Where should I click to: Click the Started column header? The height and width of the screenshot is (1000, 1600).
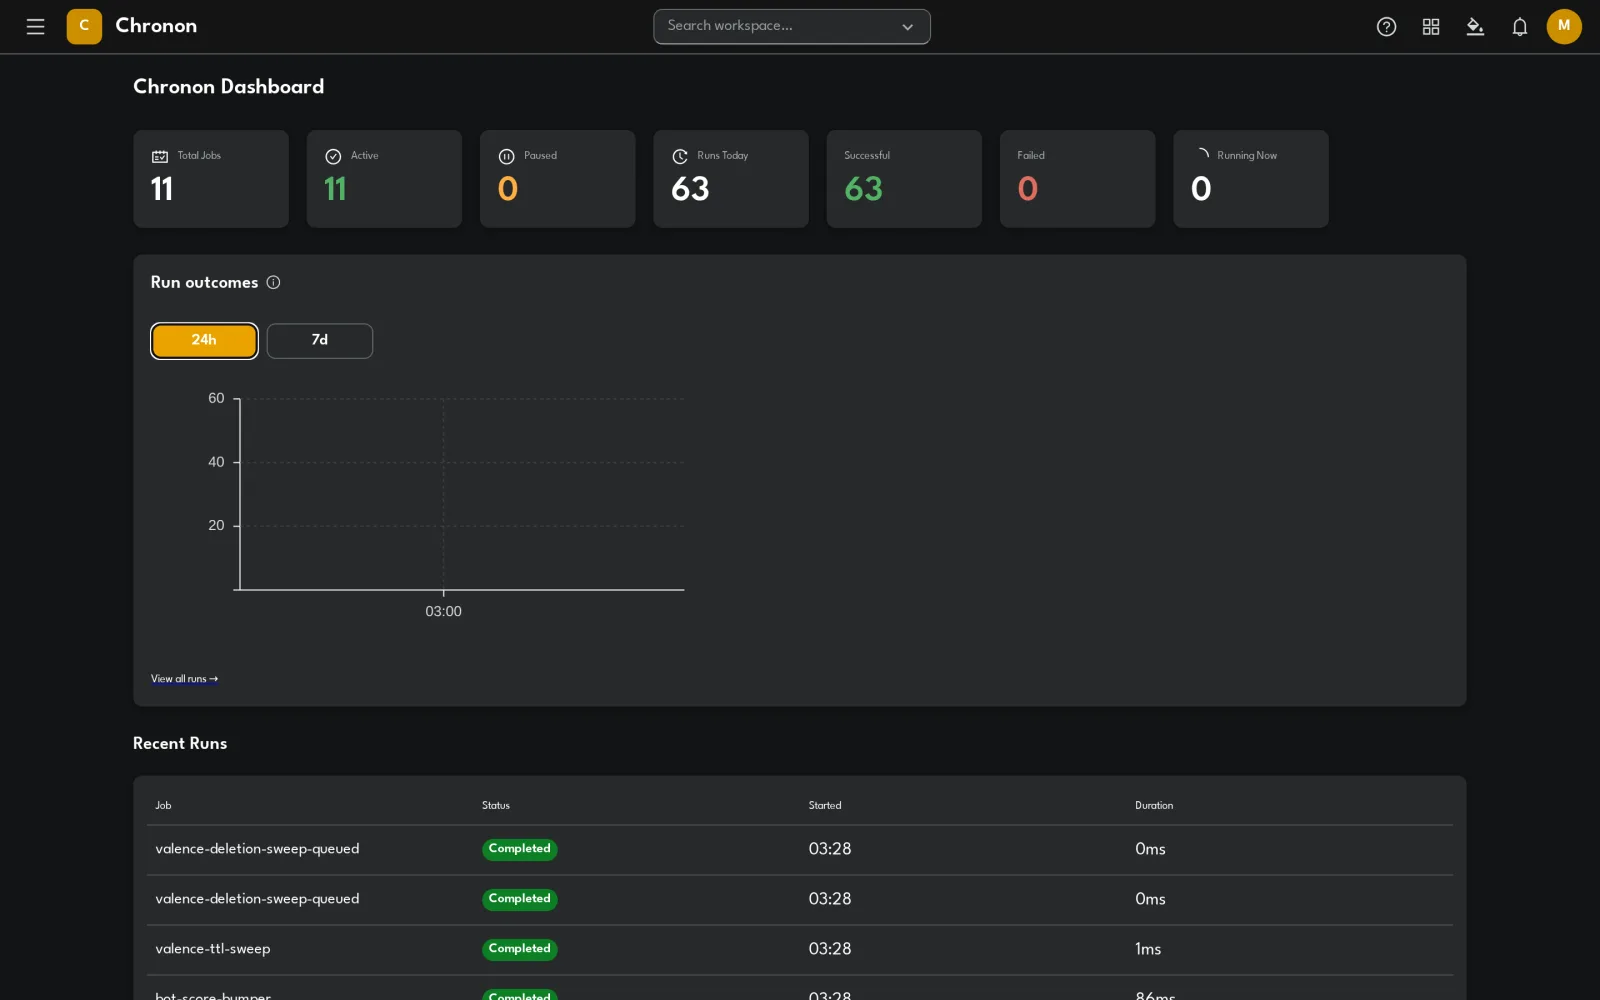[x=825, y=806]
